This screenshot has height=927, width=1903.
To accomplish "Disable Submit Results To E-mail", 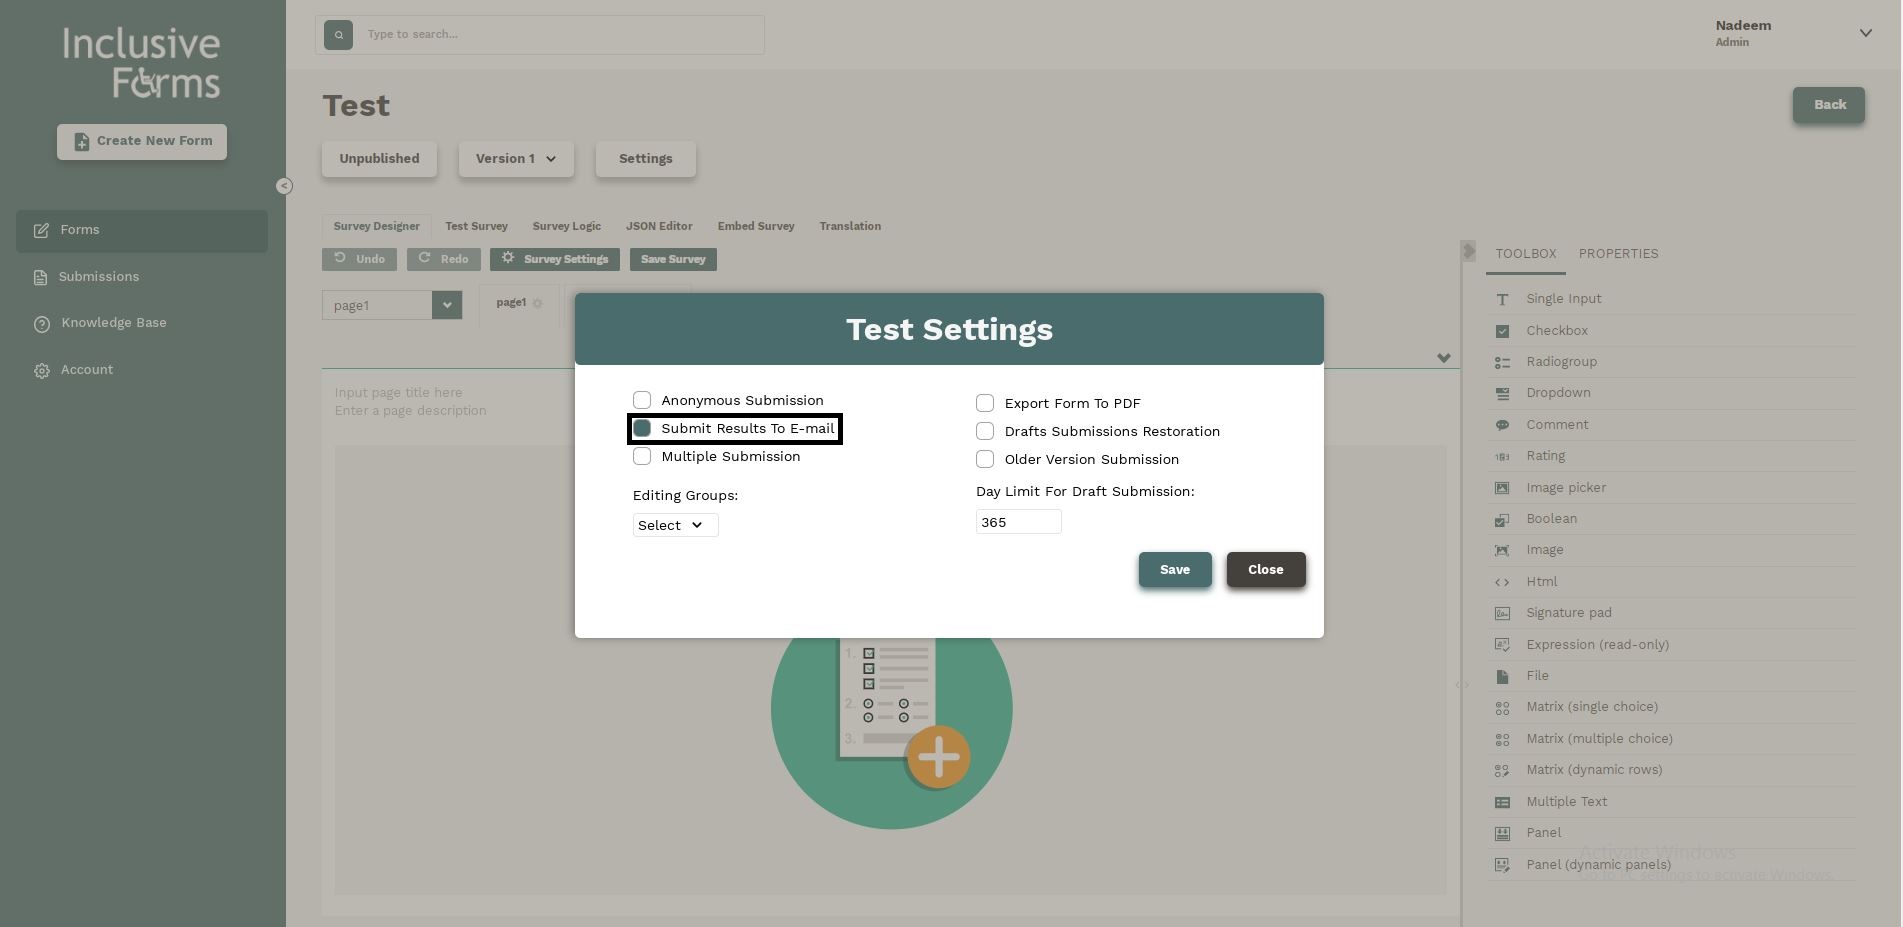I will pyautogui.click(x=642, y=428).
